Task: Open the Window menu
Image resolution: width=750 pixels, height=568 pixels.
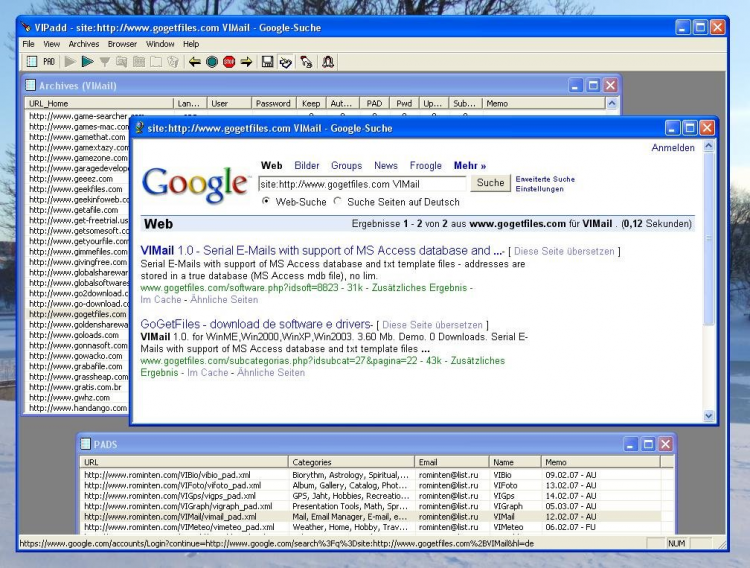Action: pos(160,44)
